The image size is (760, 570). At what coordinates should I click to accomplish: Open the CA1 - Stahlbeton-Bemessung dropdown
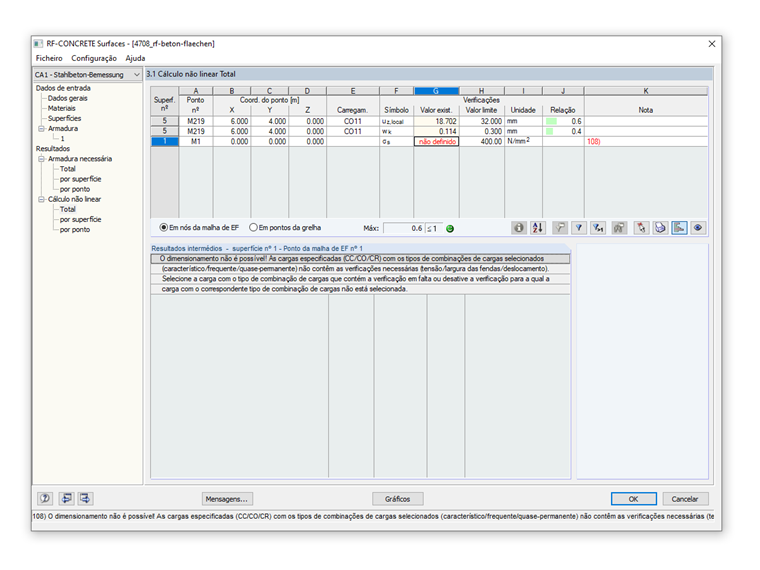87,75
